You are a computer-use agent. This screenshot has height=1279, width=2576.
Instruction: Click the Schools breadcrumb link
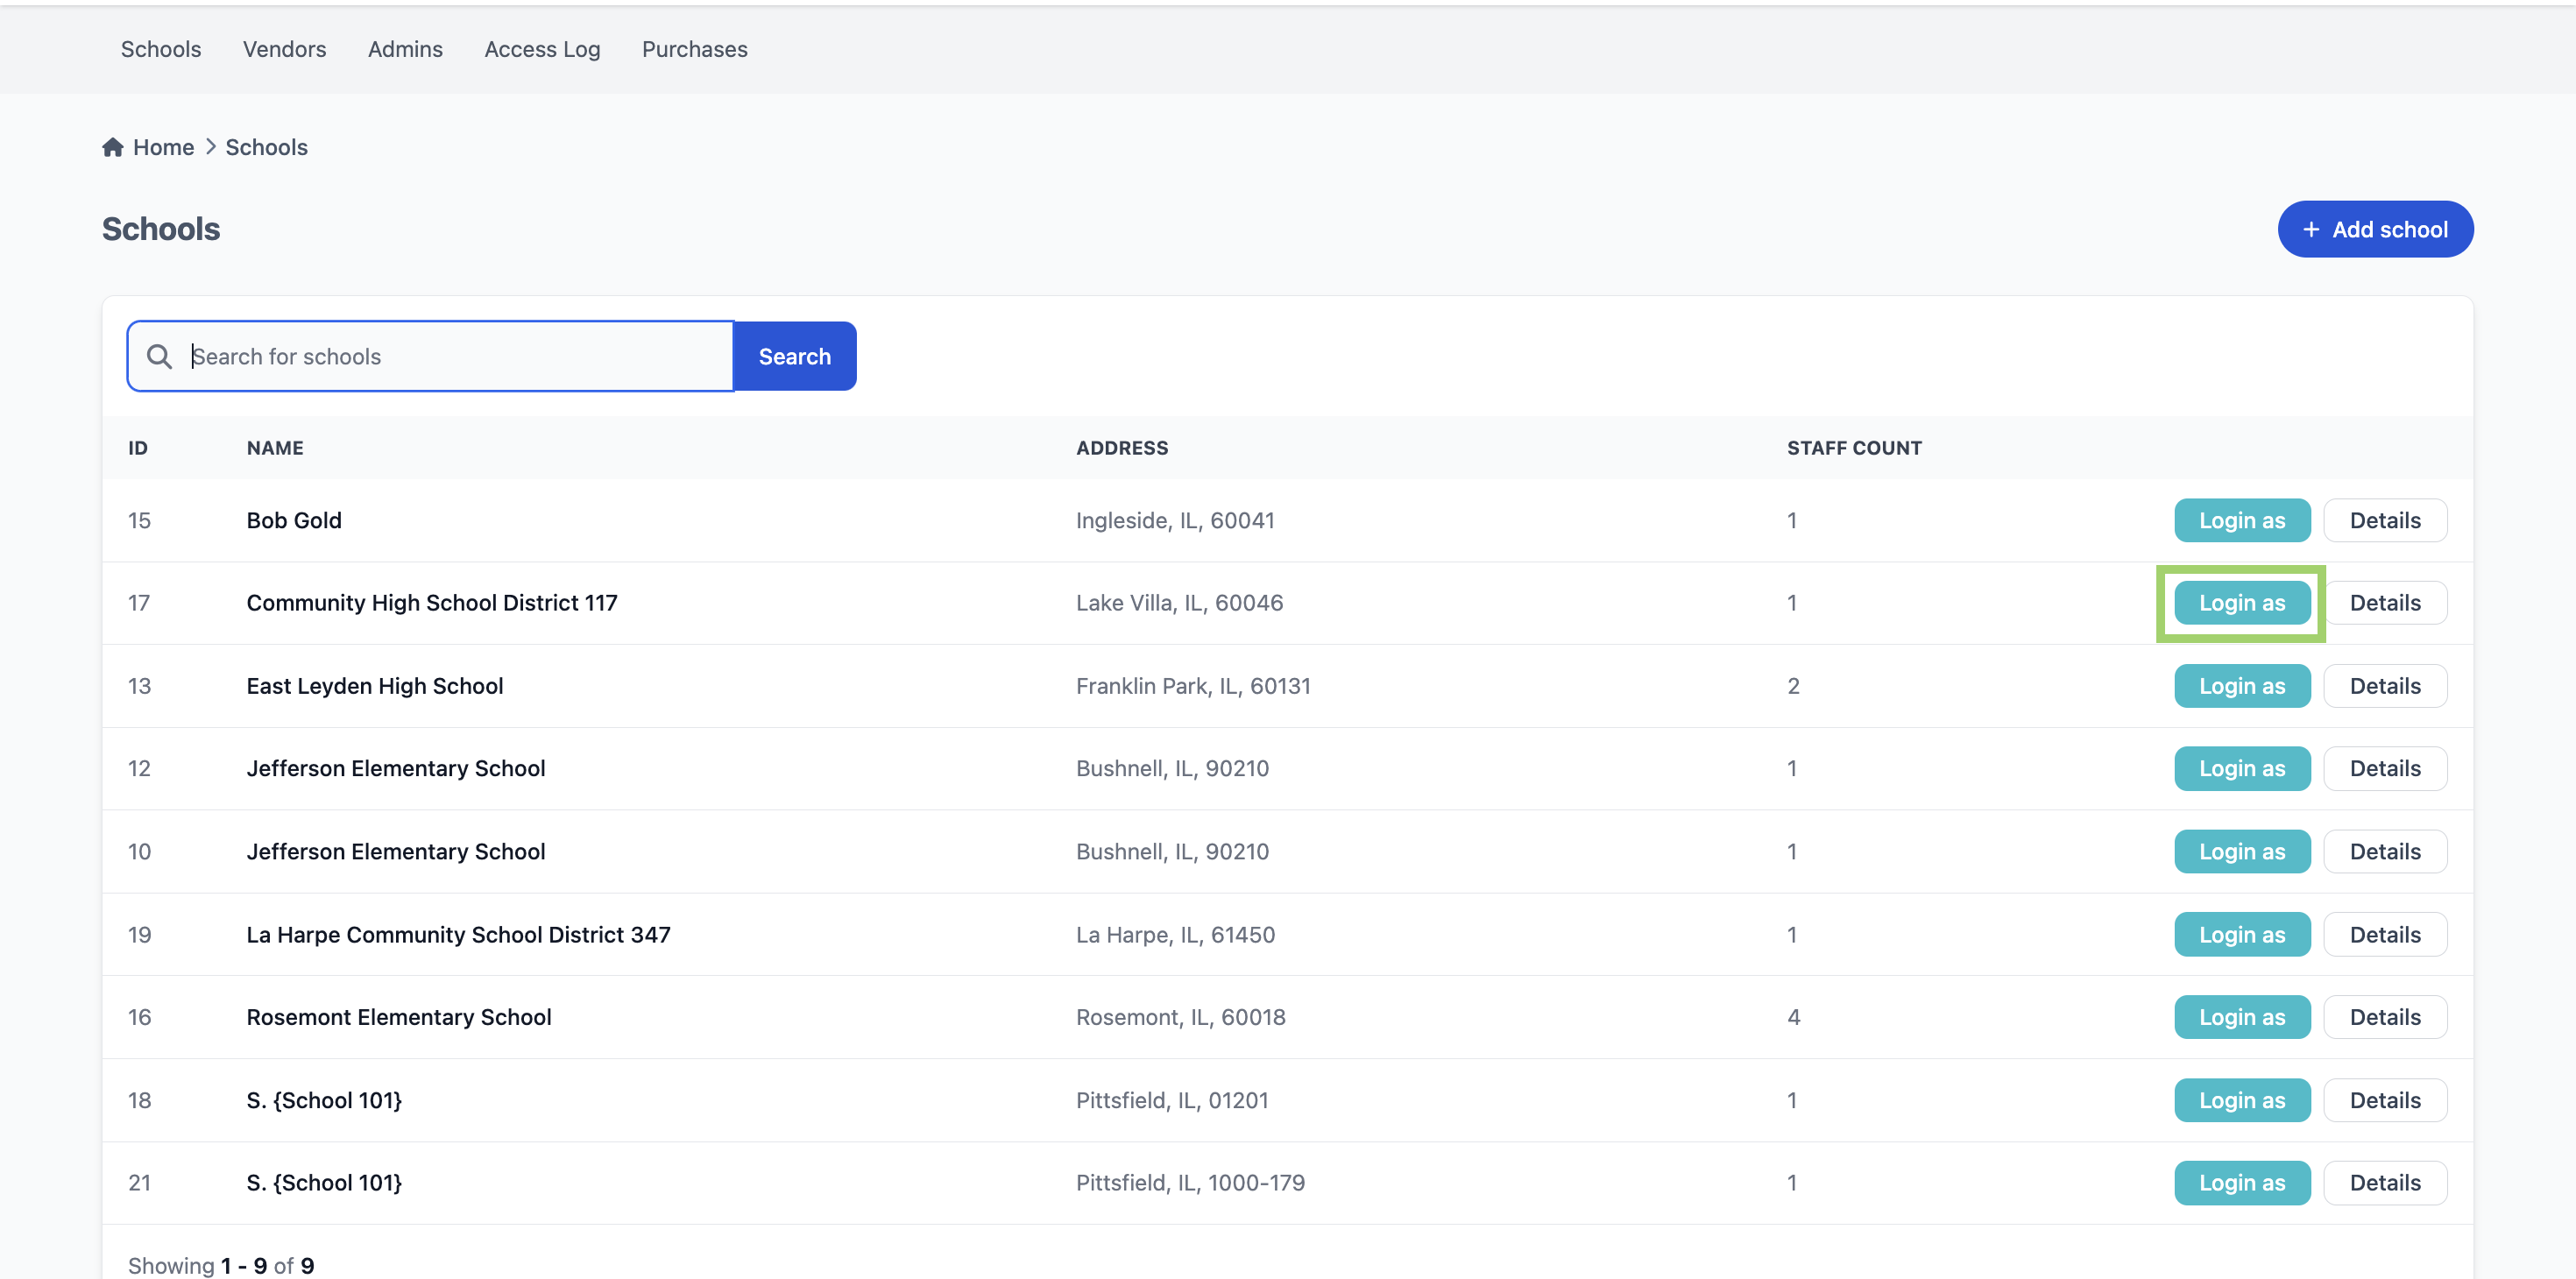[266, 147]
